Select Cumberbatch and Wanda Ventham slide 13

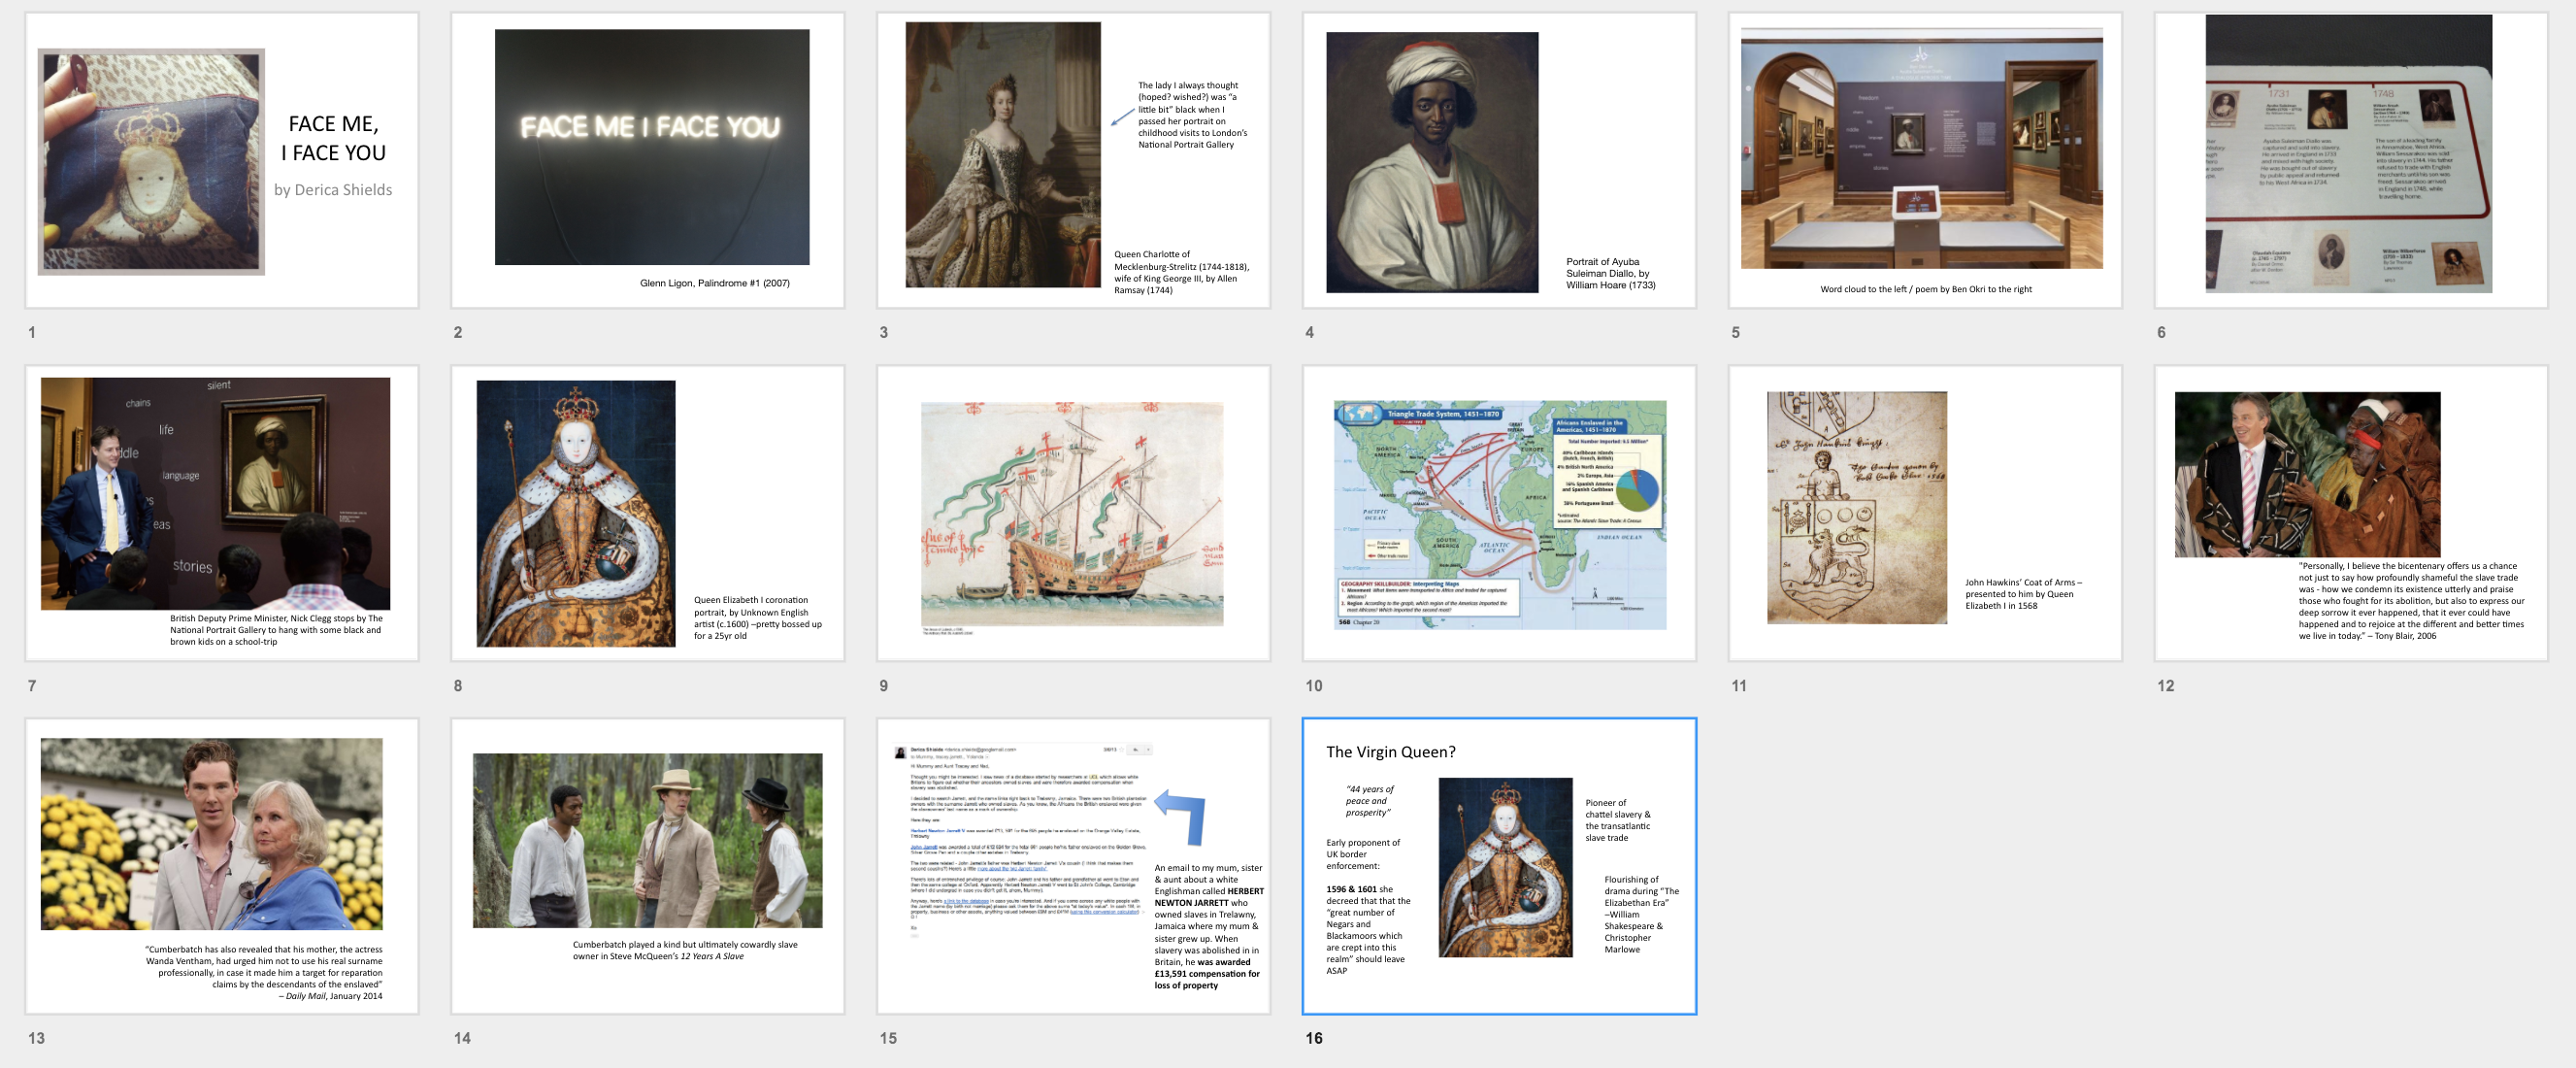tap(221, 865)
